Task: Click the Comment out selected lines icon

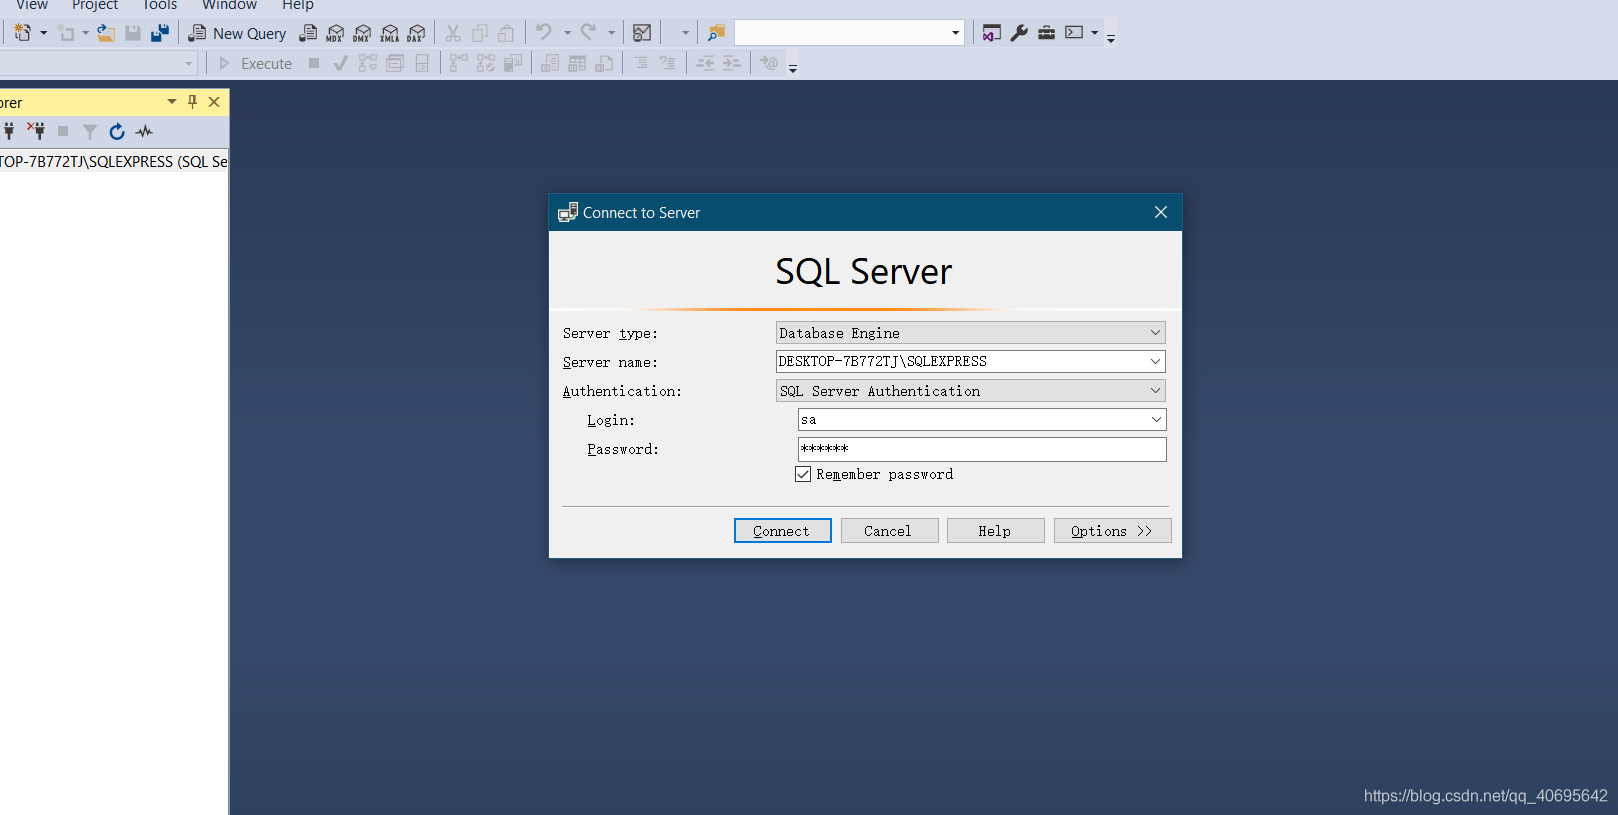Action: 641,63
